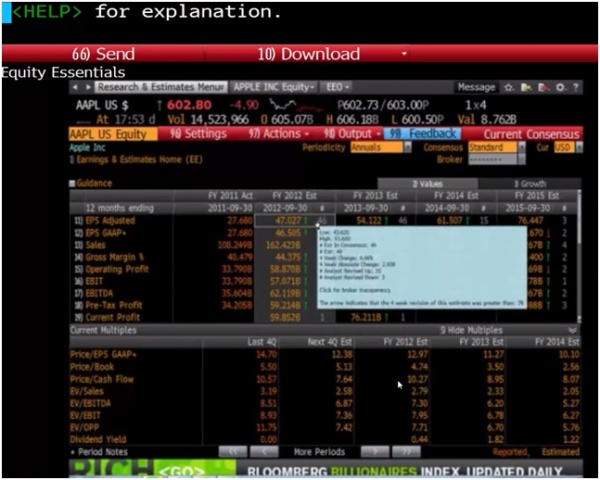Click the forward arrow navigation icon
Image resolution: width=600 pixels, height=480 pixels.
pos(88,87)
